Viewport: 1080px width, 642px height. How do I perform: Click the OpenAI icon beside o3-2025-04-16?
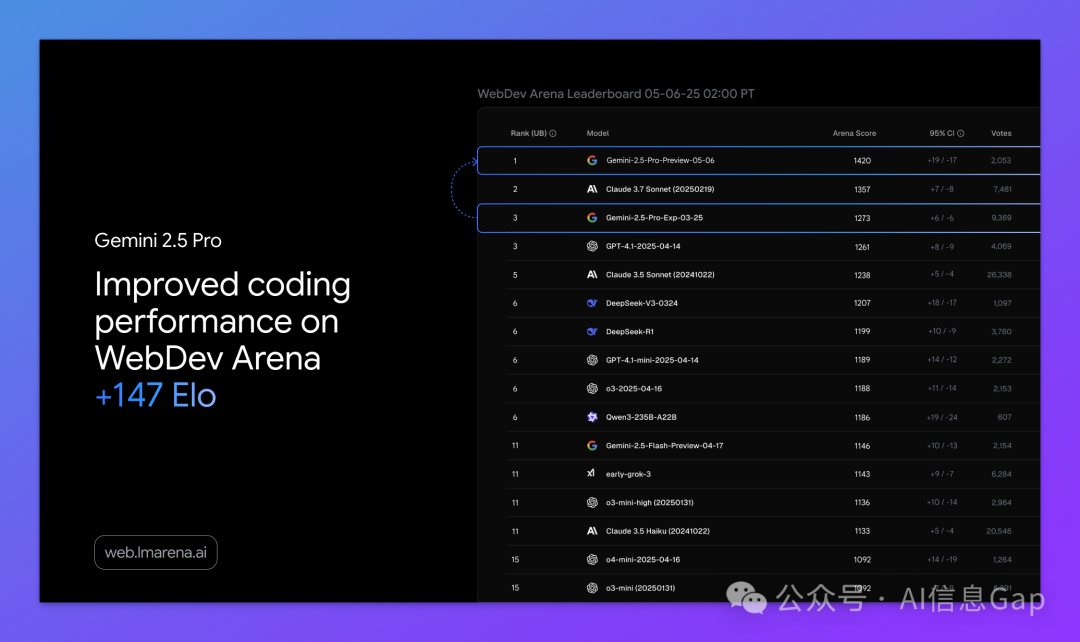coord(592,389)
